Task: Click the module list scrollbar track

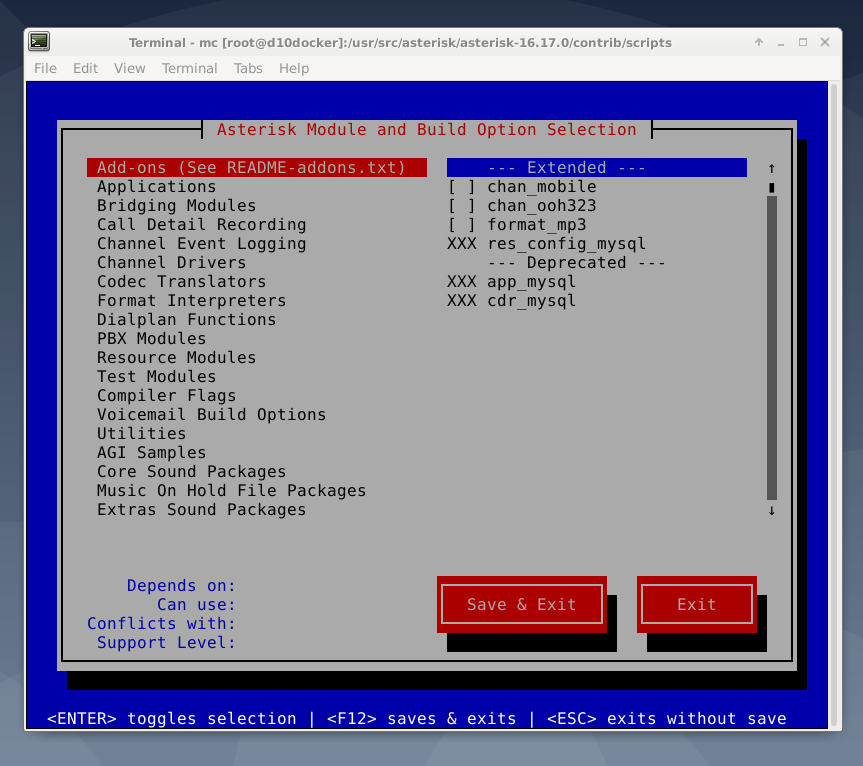Action: (x=772, y=348)
